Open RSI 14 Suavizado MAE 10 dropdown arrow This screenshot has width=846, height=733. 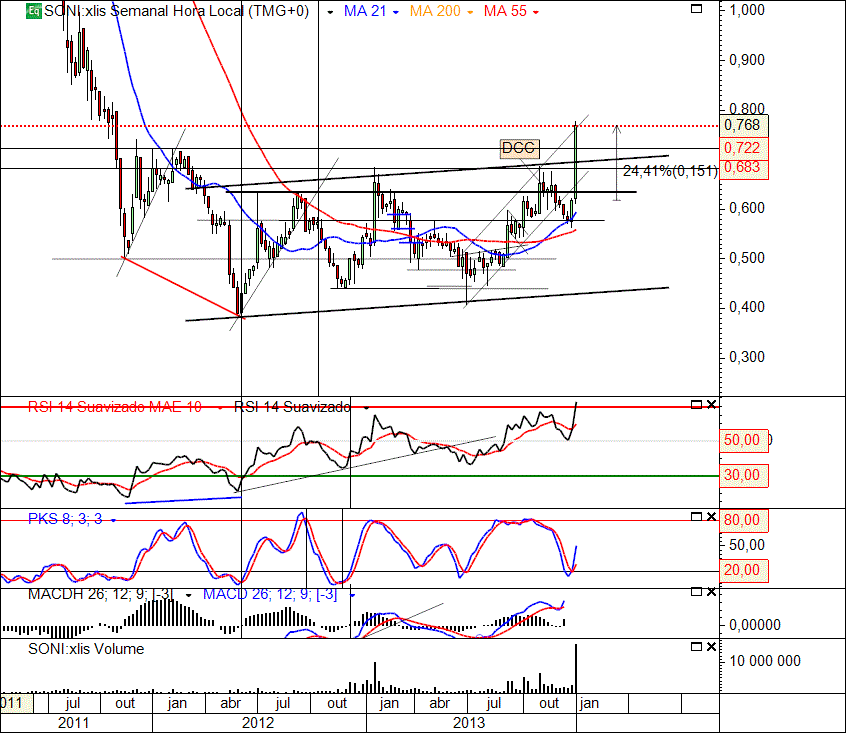220,408
